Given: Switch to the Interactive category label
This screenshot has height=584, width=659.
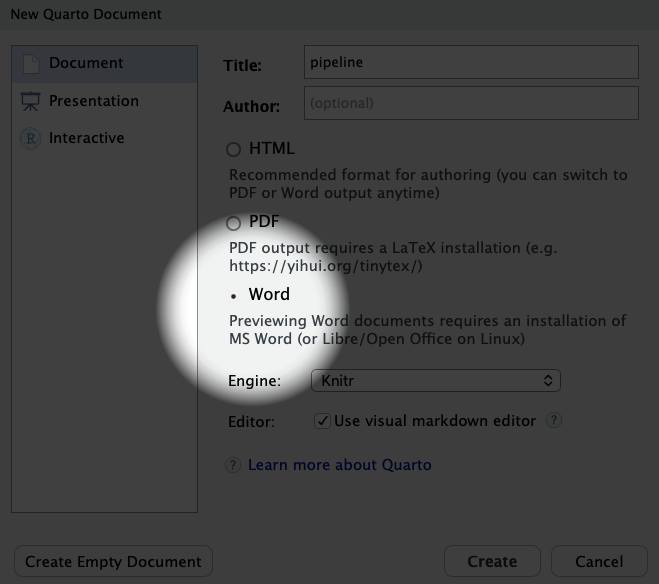Looking at the screenshot, I should coord(87,139).
